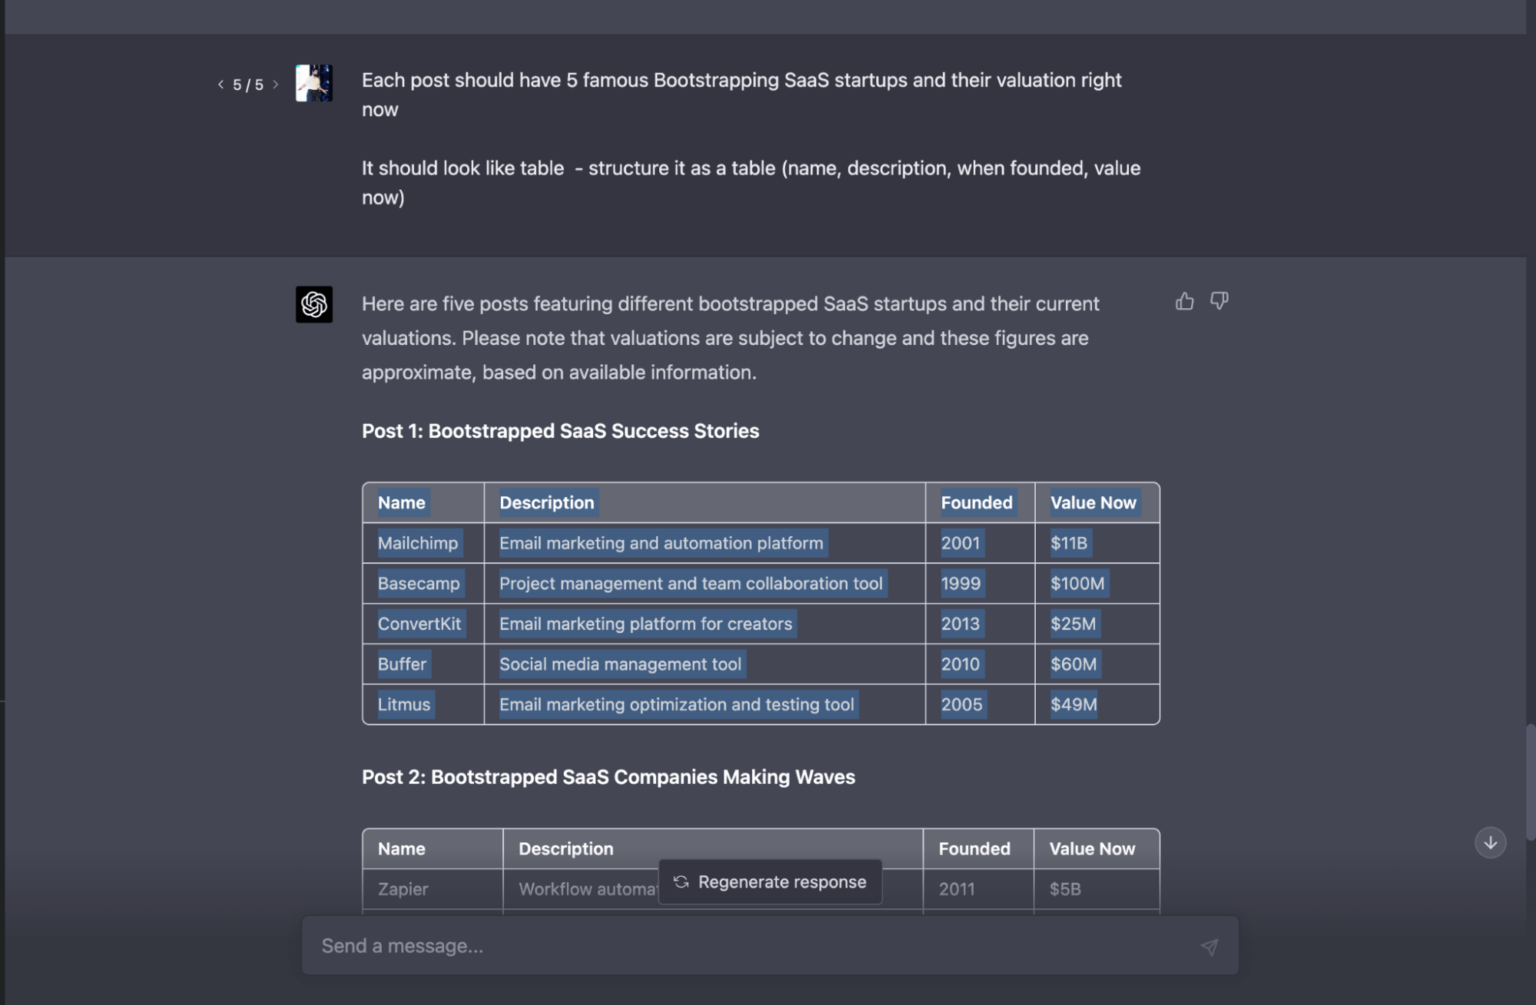Rate the response with thumbs down
The image size is (1536, 1005).
(x=1219, y=301)
